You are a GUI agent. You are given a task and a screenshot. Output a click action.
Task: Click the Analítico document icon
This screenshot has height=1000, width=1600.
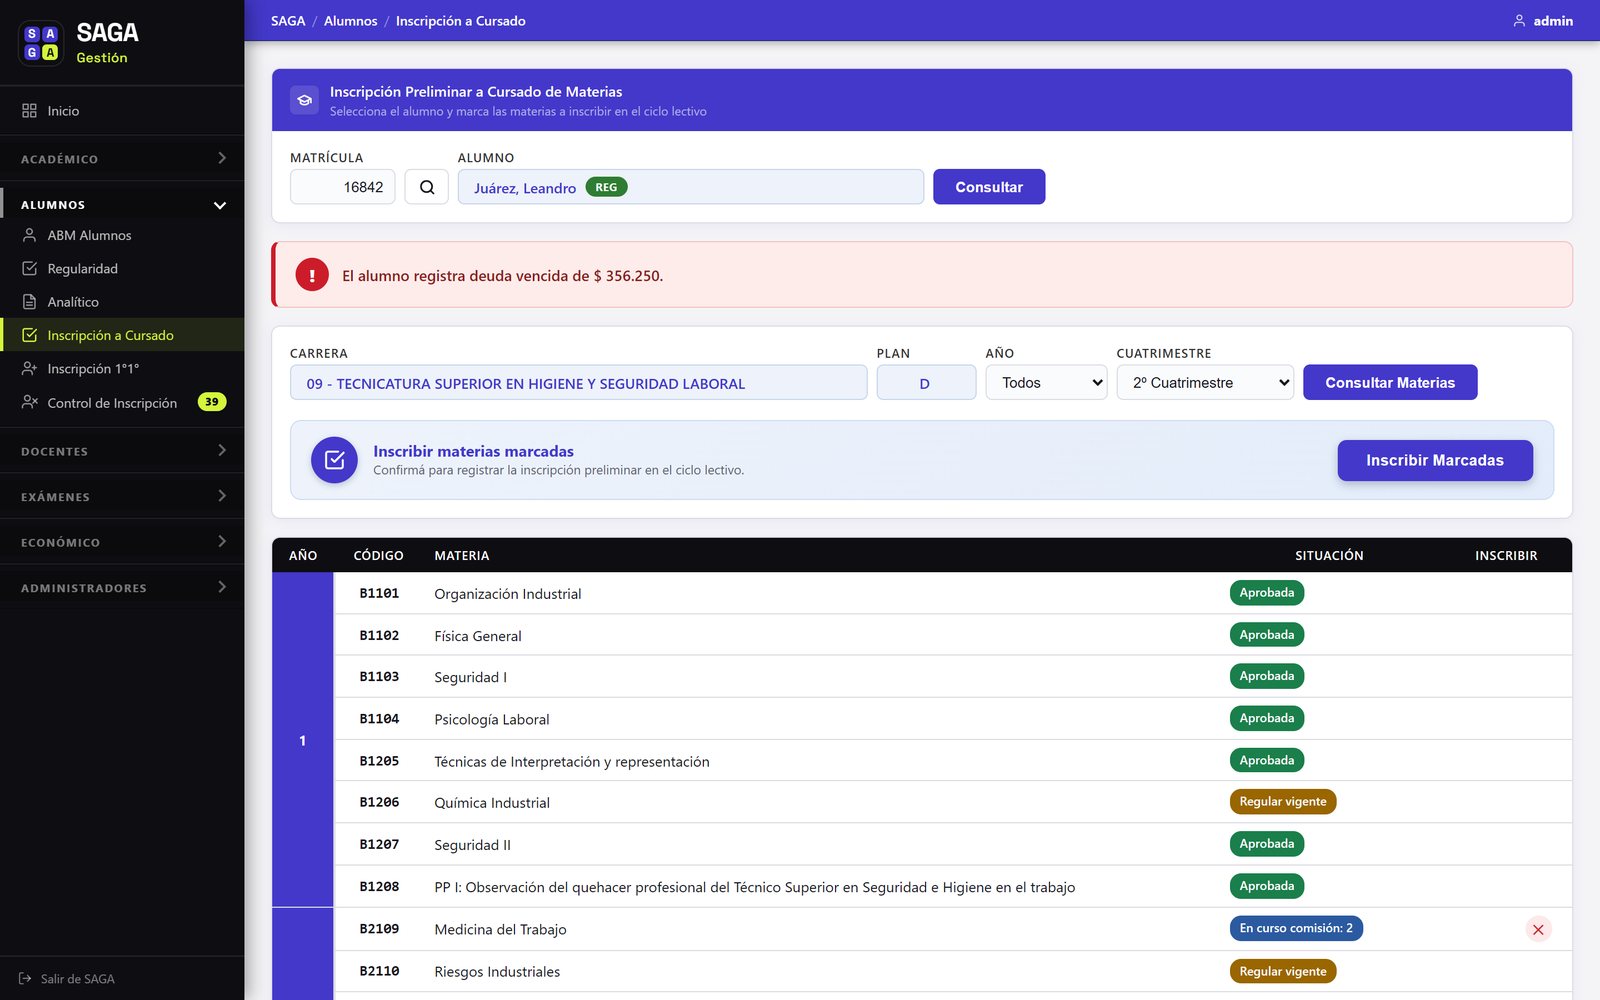pos(30,302)
